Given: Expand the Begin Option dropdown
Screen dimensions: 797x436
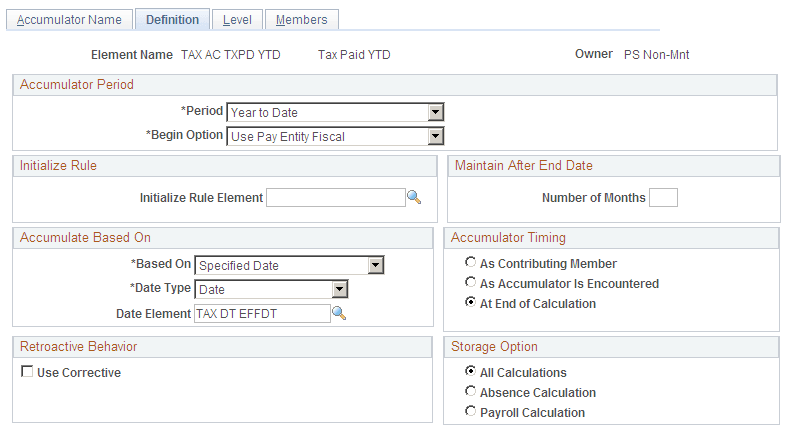Looking at the screenshot, I should (x=435, y=136).
